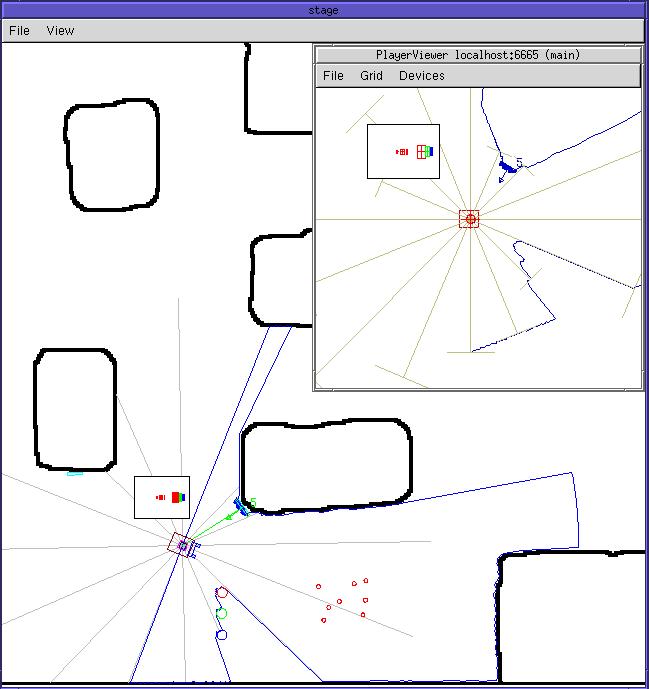
Task: Open the PlayerViewer File menu
Action: tap(333, 76)
